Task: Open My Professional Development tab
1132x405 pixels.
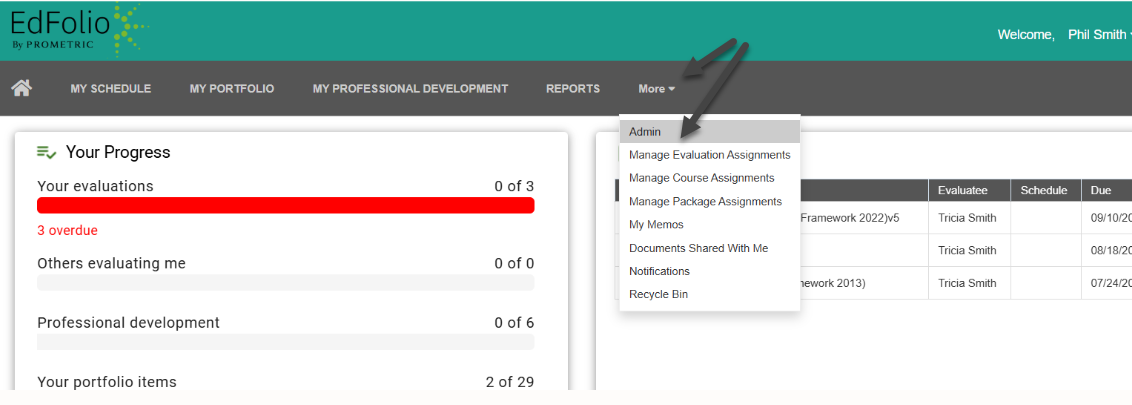Action: click(410, 89)
